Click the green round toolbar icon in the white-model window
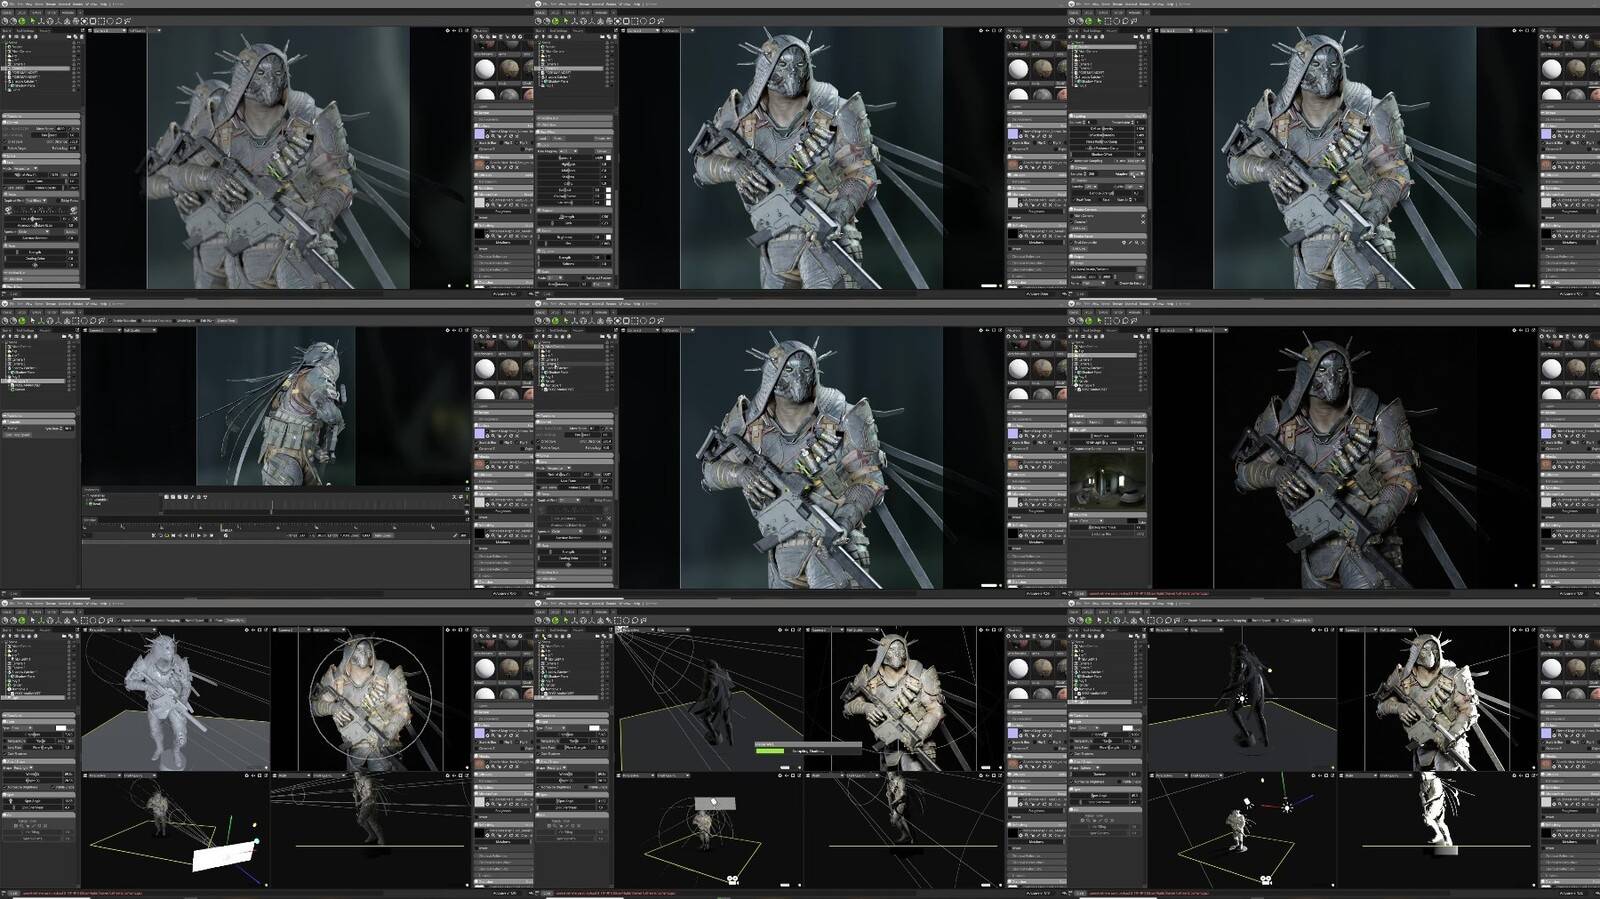Viewport: 1600px width, 899px height. 23,621
